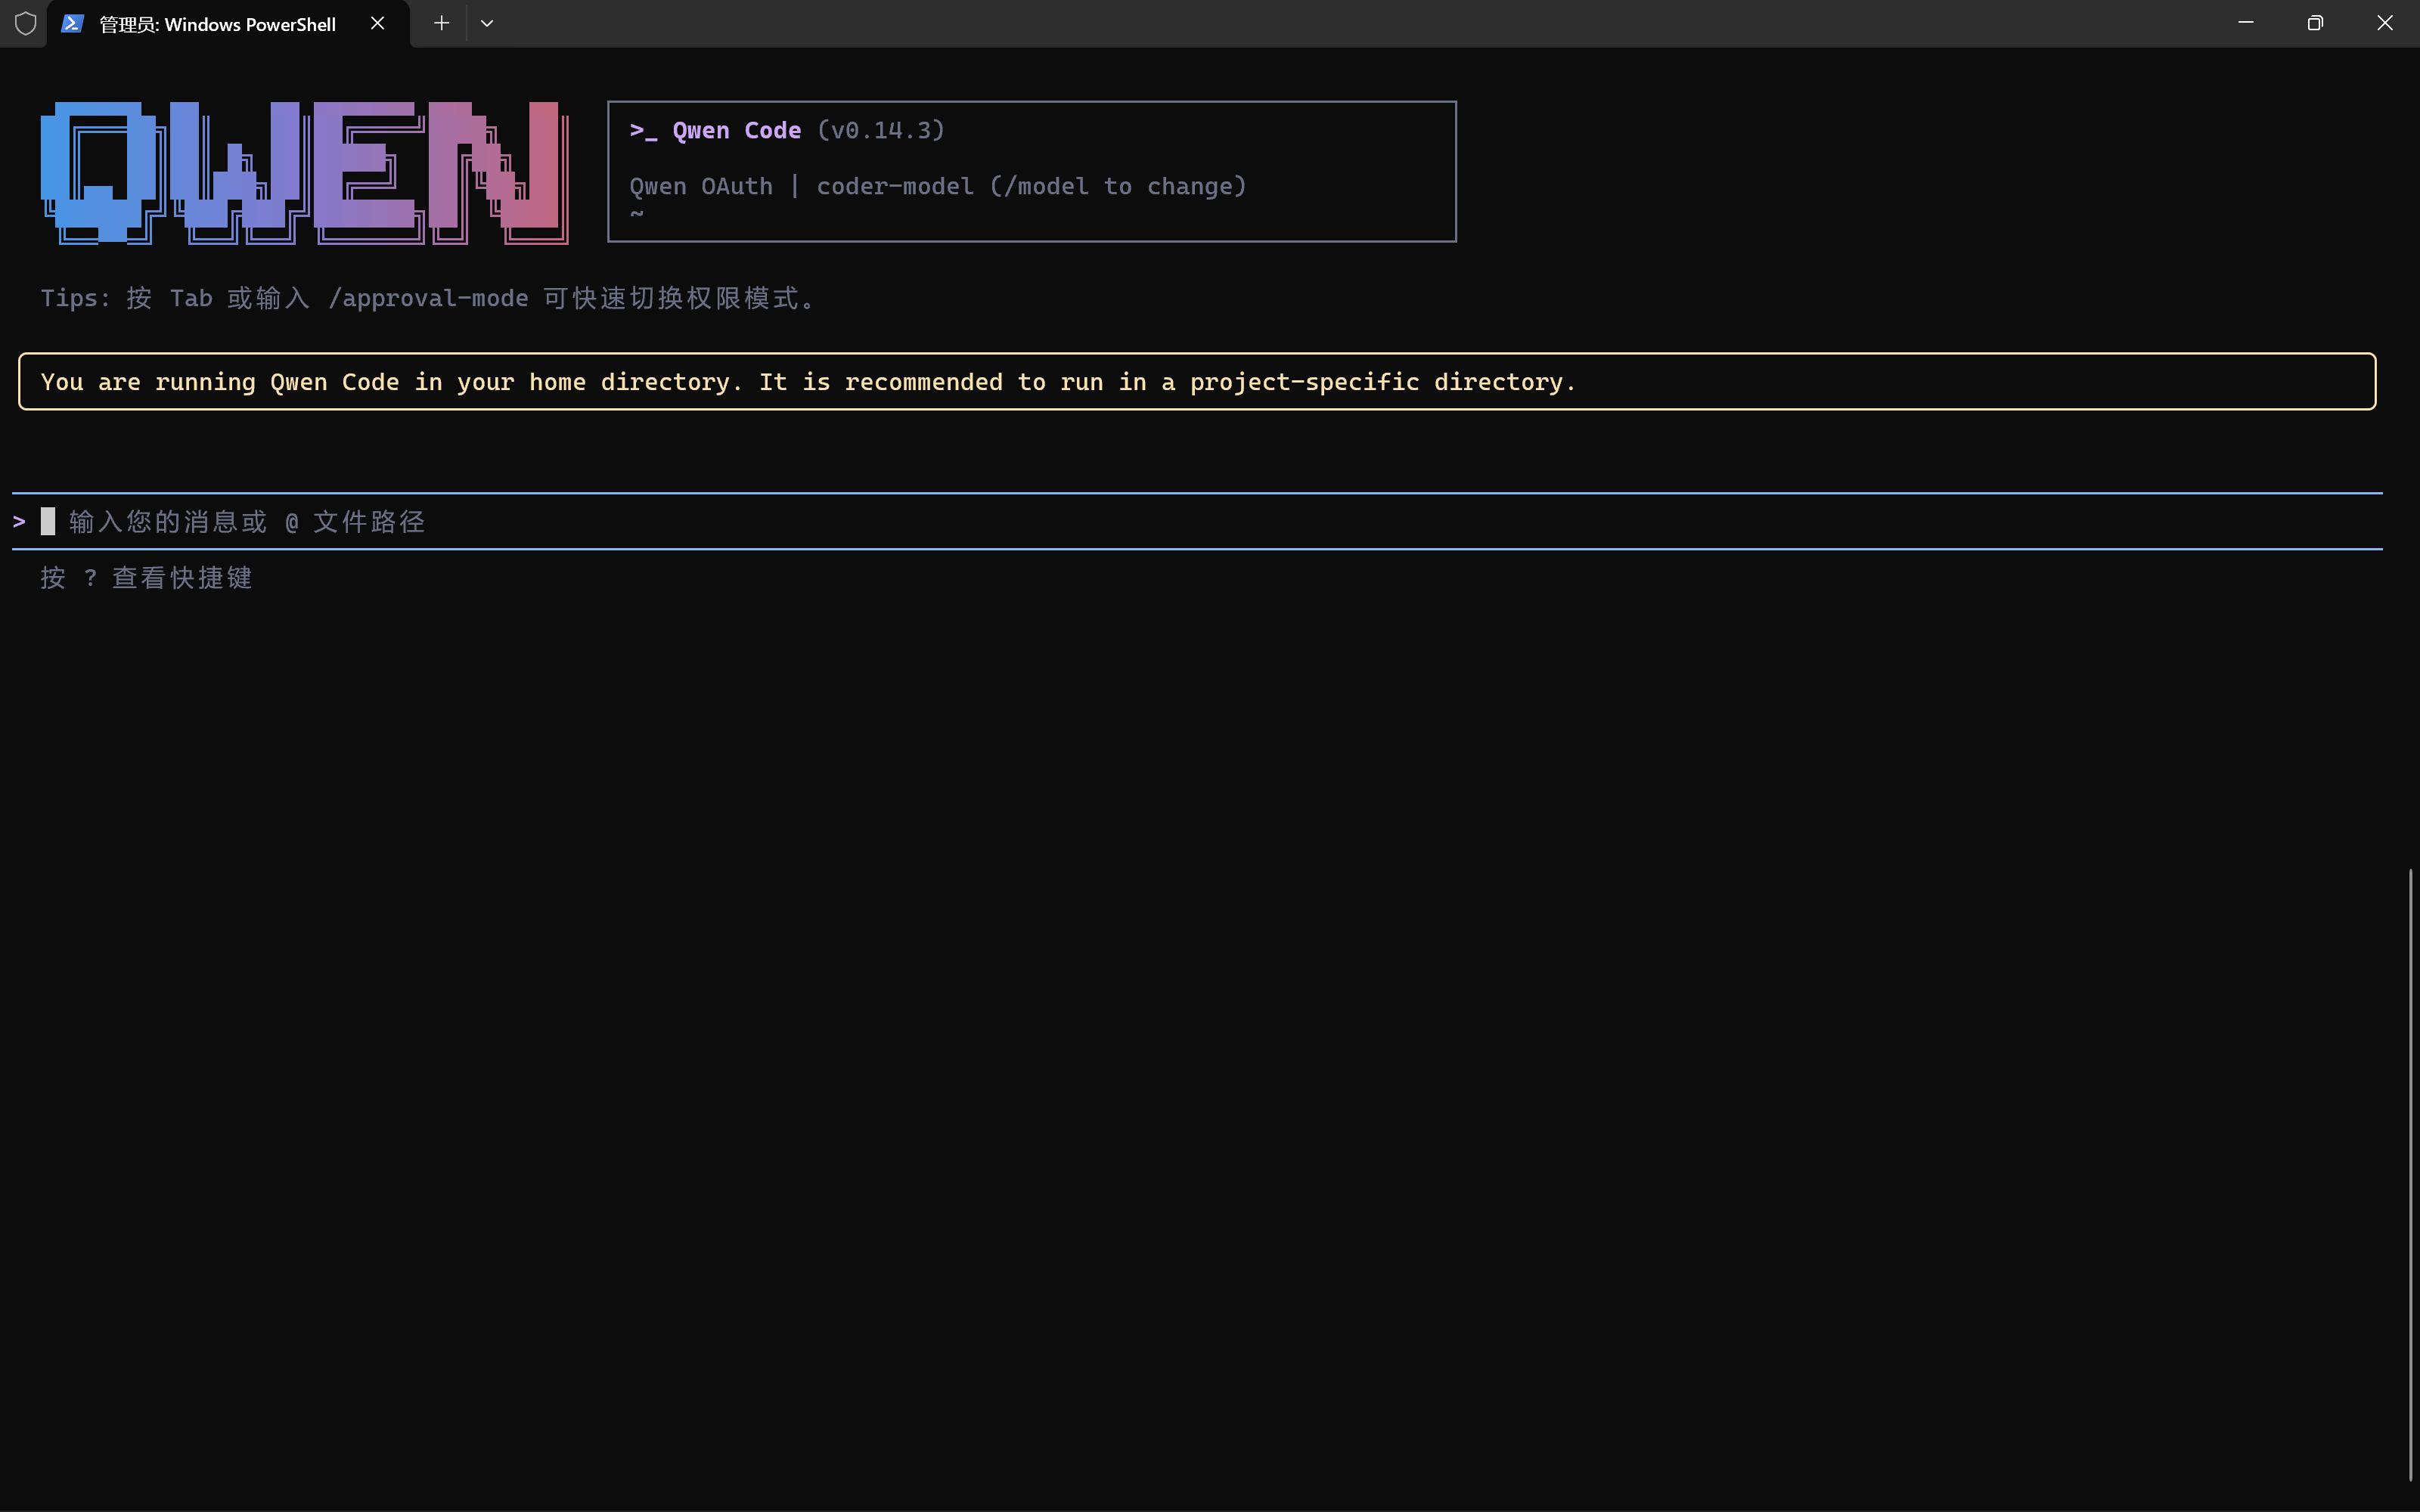Expand the new tab profile dropdown
The height and width of the screenshot is (1512, 2420).
point(487,23)
